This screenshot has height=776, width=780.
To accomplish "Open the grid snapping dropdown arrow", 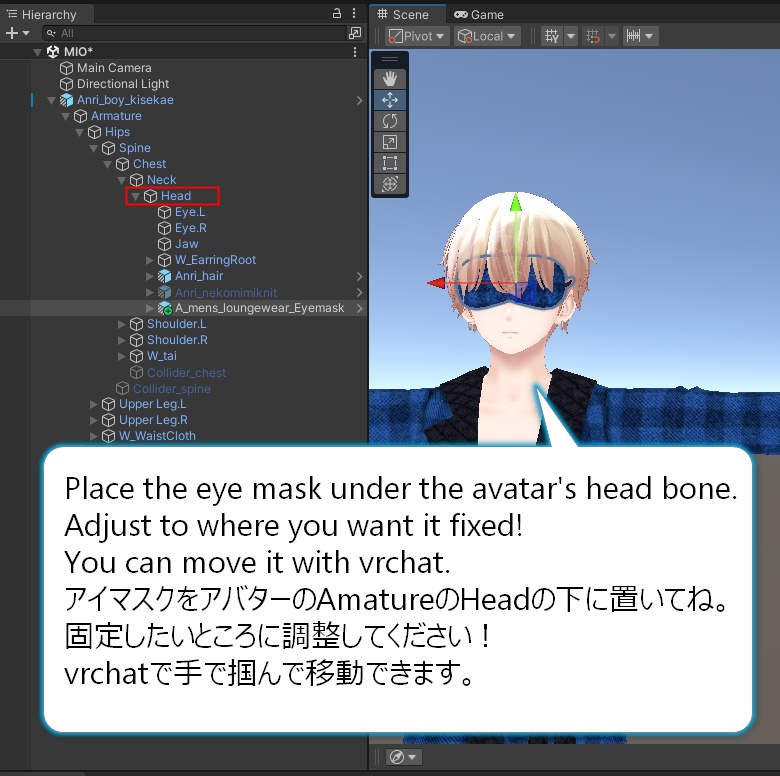I will coord(571,36).
